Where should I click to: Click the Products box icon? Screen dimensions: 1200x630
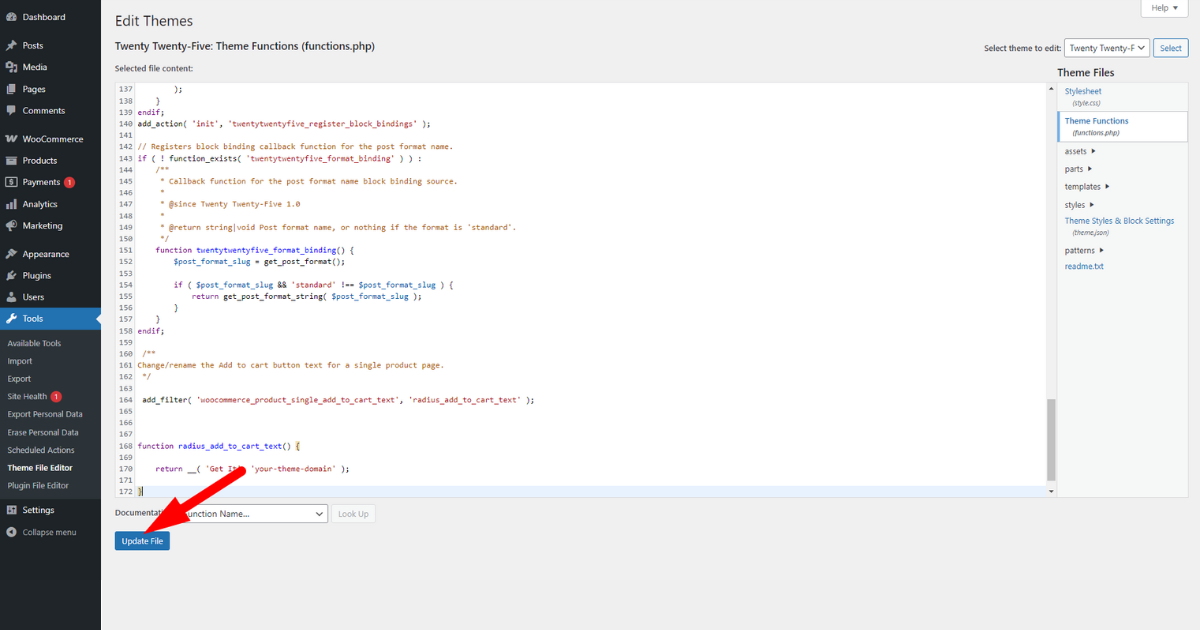tap(11, 160)
